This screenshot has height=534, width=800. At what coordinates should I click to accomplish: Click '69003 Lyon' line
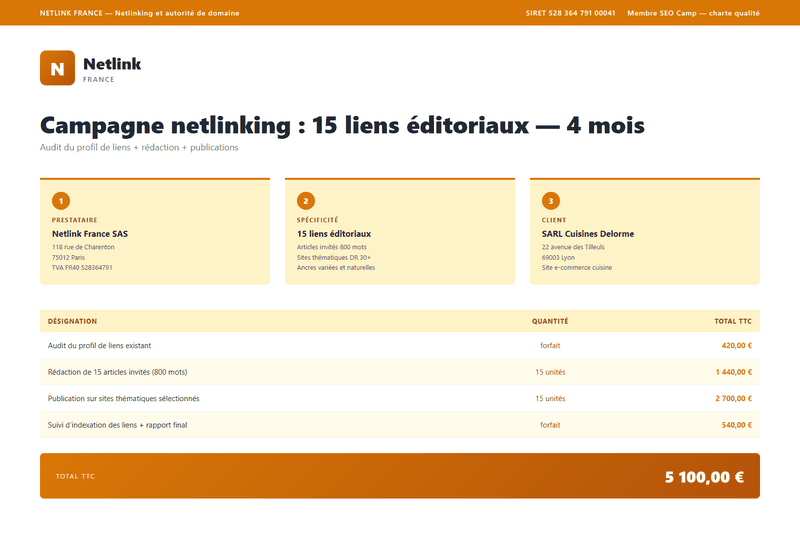pyautogui.click(x=558, y=258)
